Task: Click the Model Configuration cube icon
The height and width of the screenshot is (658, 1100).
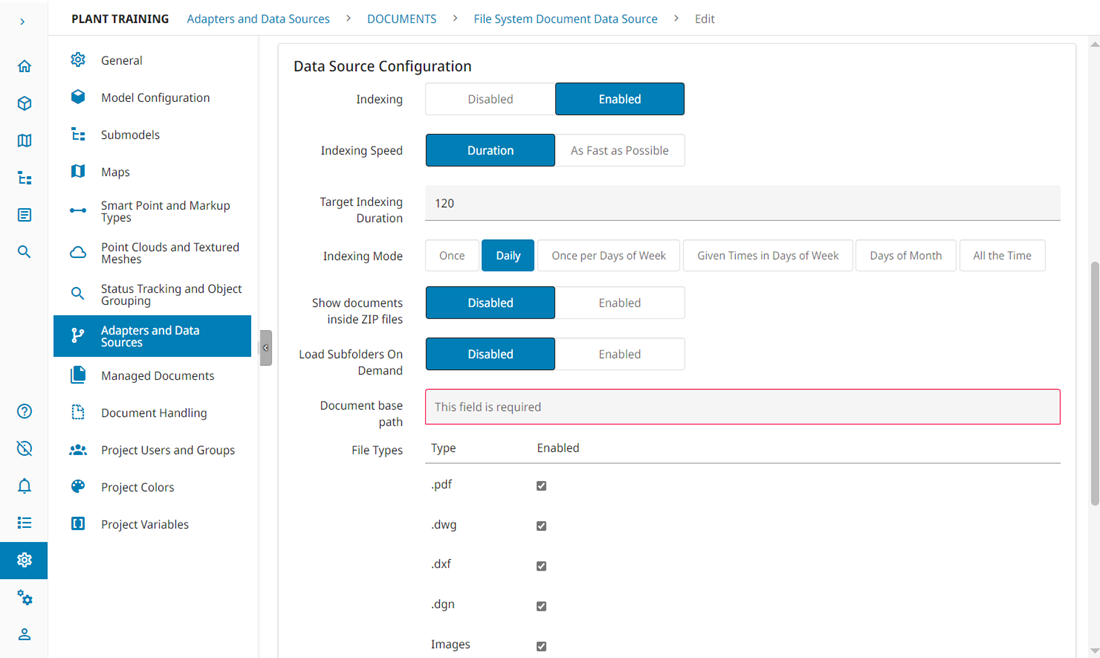Action: coord(78,97)
